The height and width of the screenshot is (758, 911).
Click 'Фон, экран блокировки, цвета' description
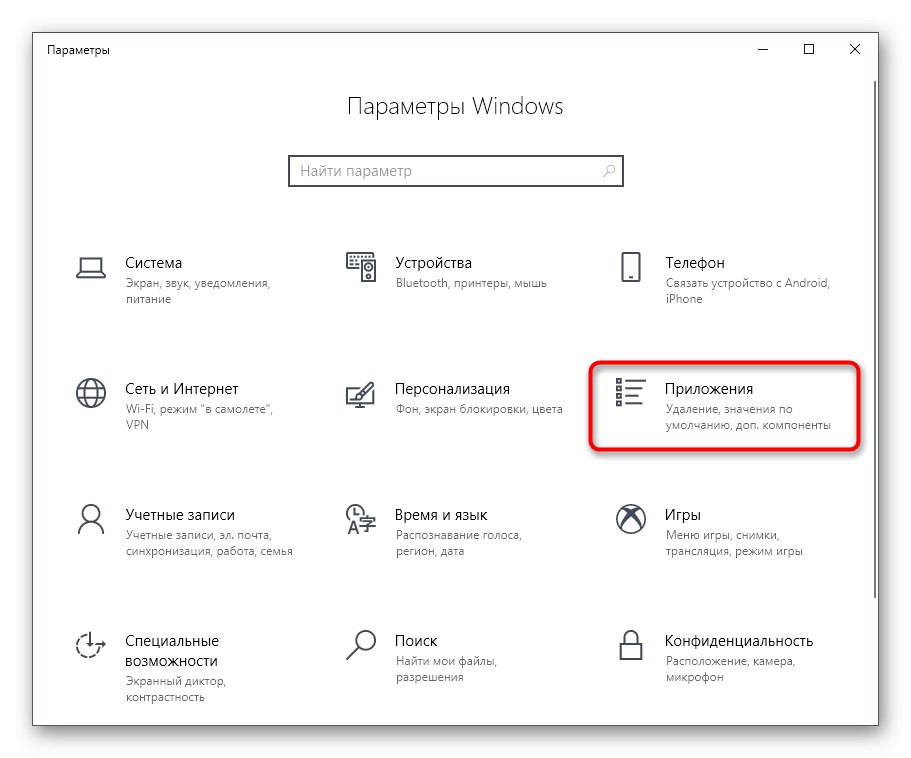[479, 409]
